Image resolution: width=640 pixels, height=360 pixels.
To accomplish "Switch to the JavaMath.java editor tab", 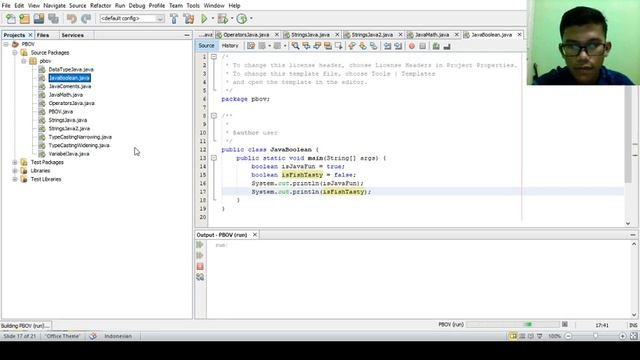I will [432, 35].
